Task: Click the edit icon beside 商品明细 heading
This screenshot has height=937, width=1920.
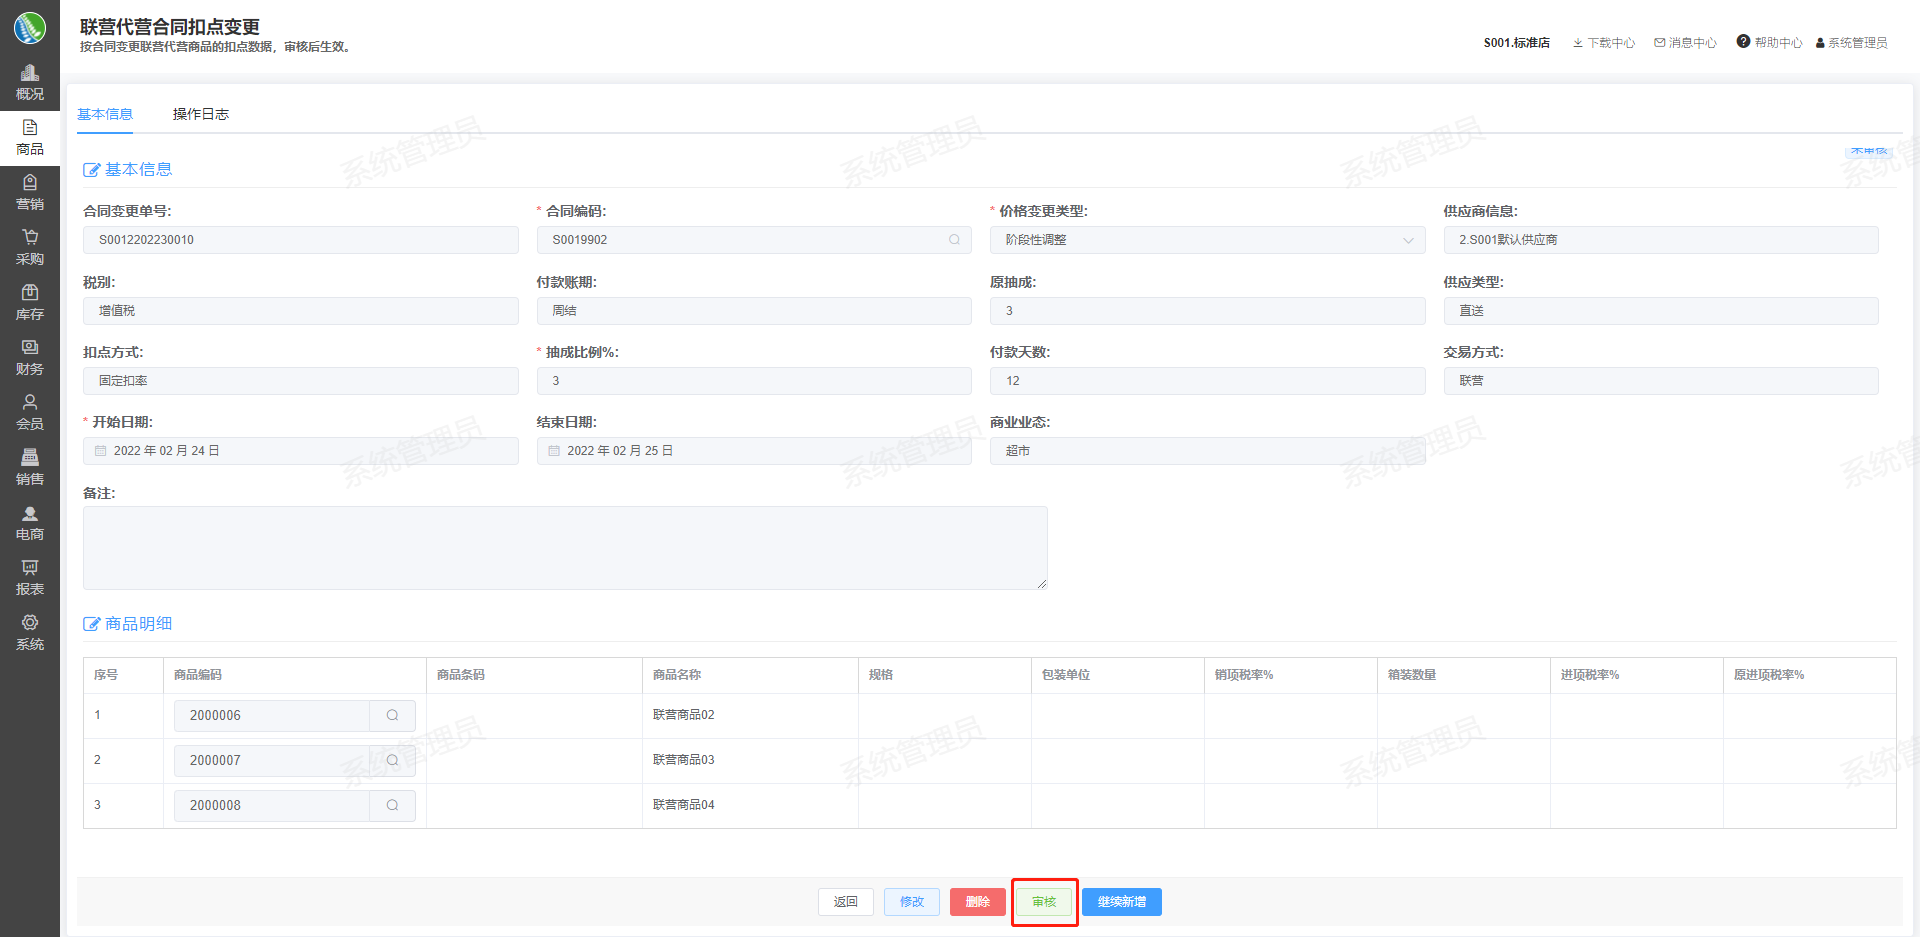Action: coord(91,624)
